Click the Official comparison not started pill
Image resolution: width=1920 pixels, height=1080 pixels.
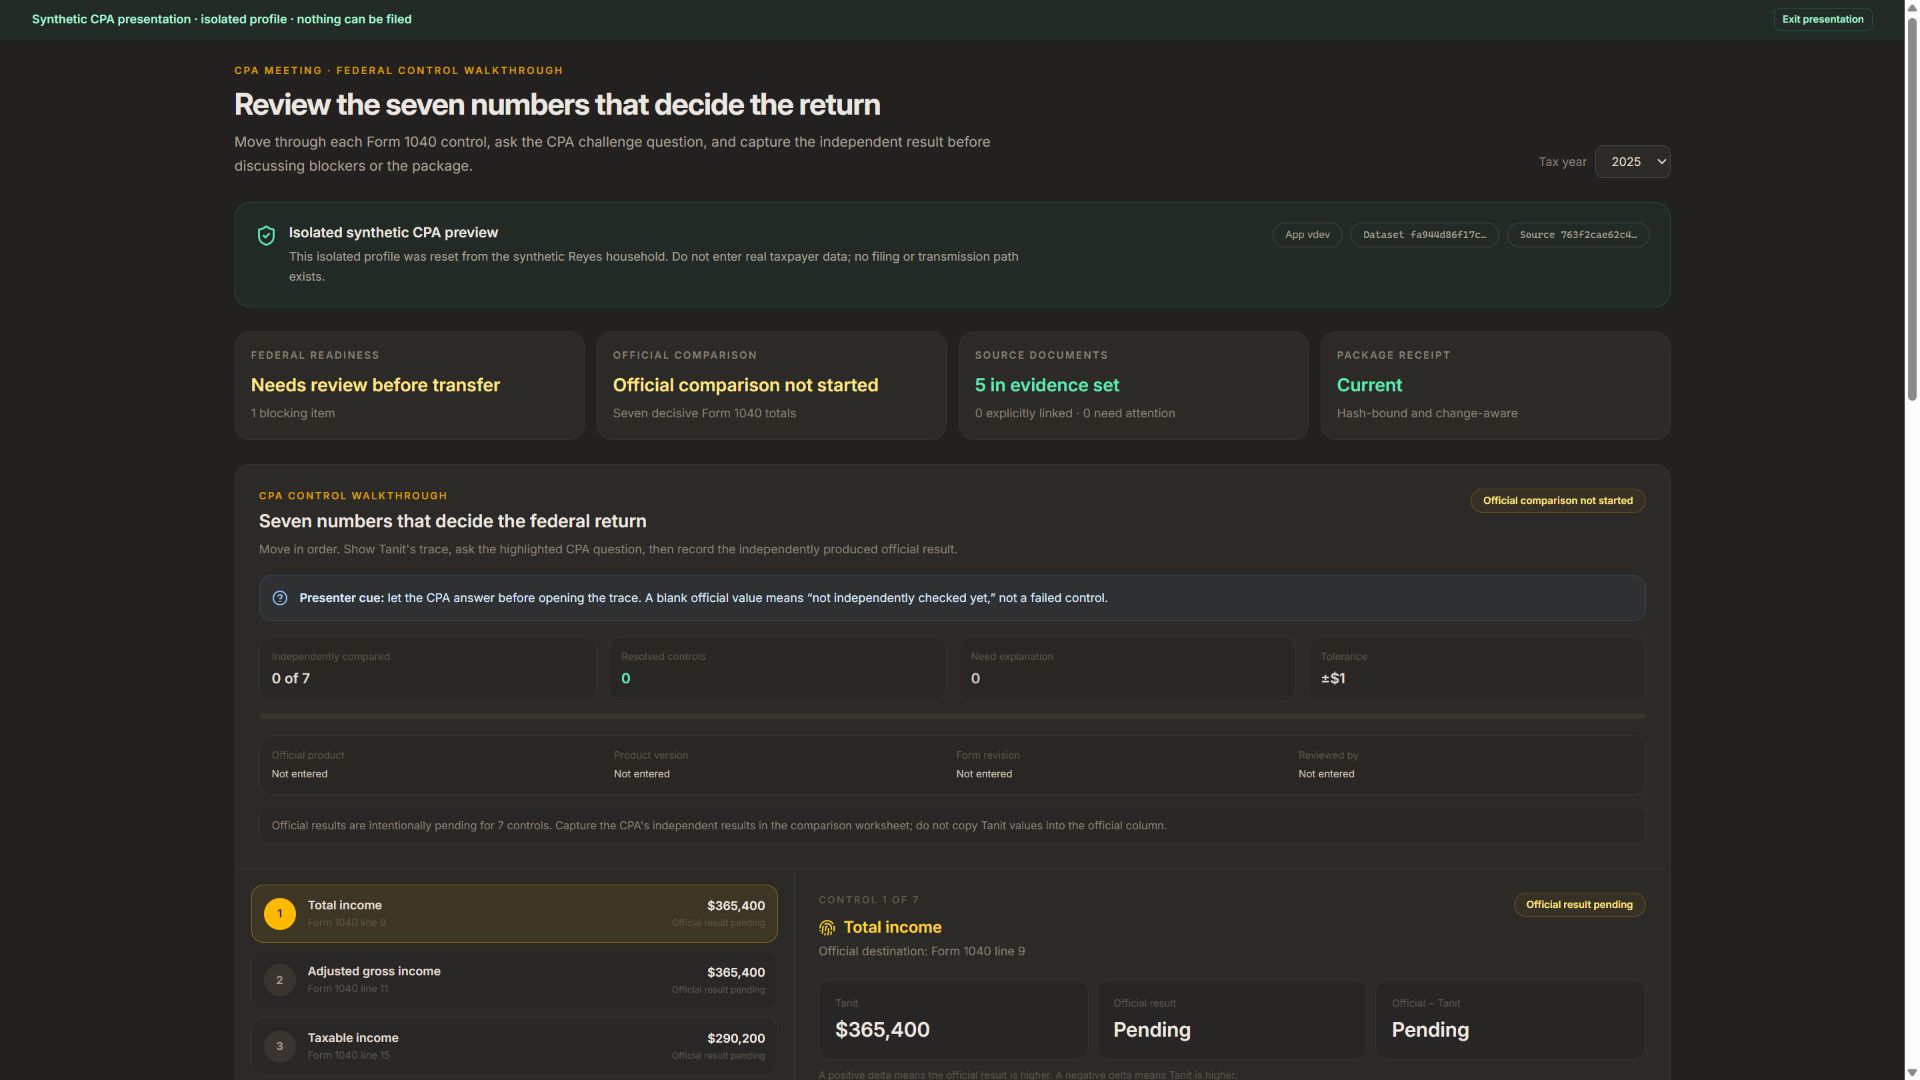1557,501
